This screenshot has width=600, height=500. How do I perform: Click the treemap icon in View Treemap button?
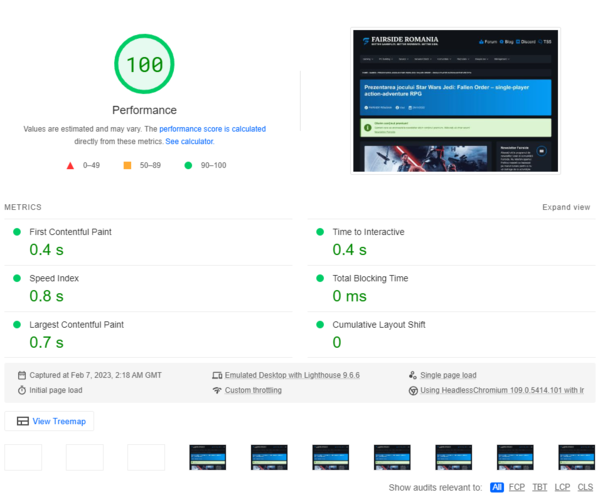coord(23,421)
